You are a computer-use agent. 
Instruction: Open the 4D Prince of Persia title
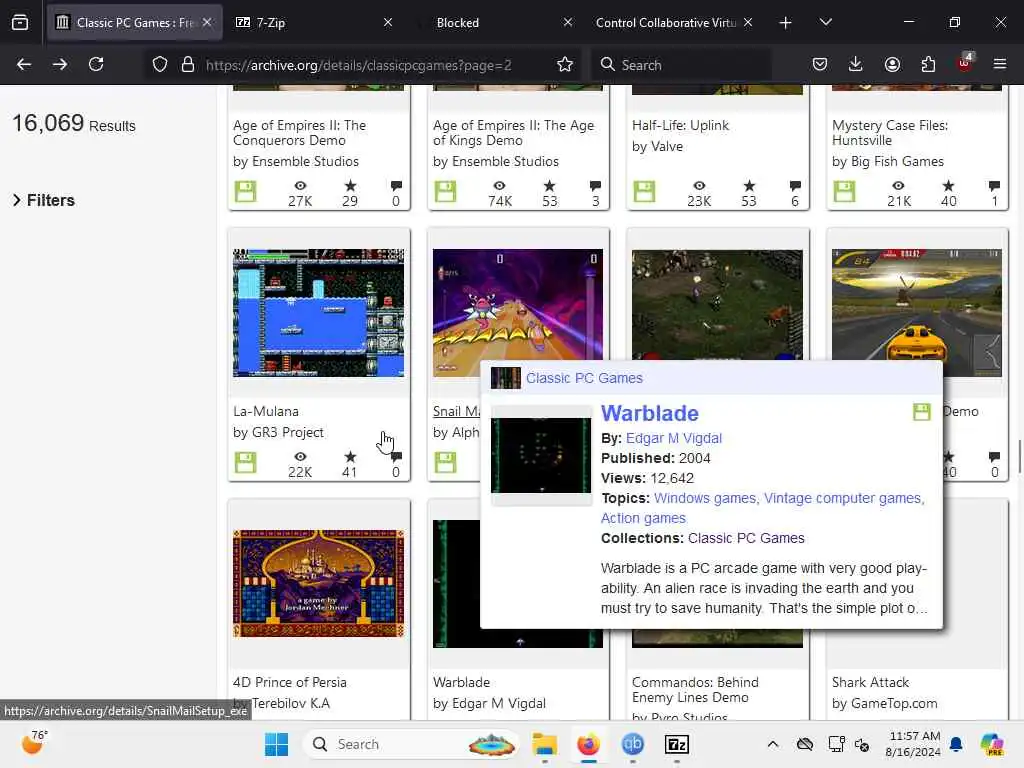(290, 682)
